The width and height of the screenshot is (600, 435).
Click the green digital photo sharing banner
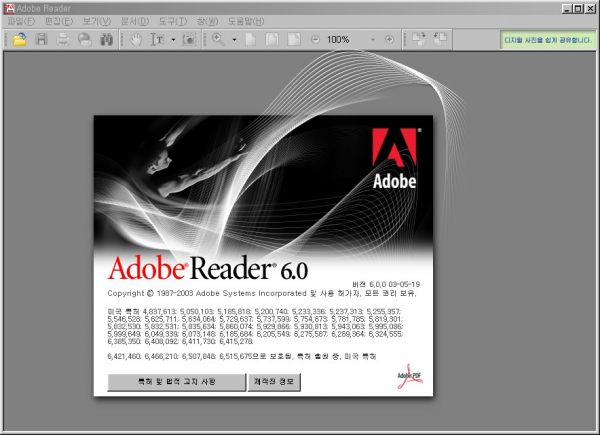pos(548,40)
